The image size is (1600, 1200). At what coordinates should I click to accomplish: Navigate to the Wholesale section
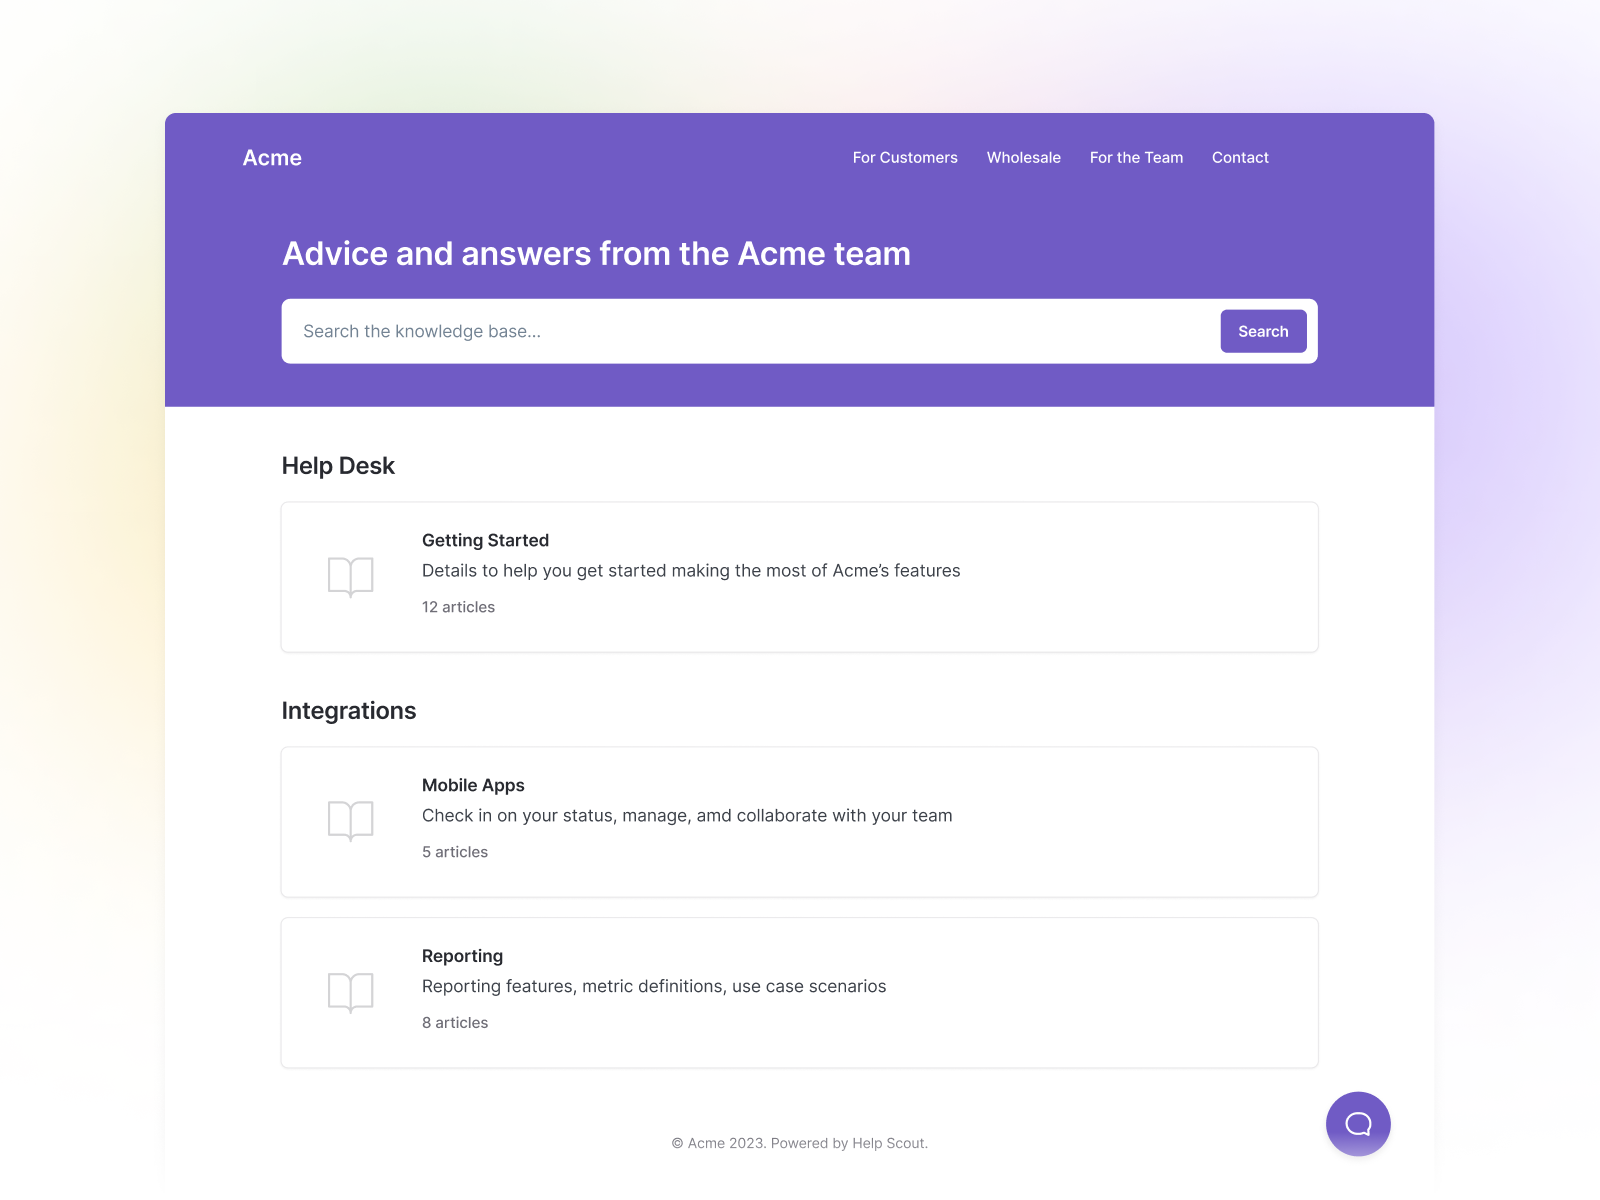point(1023,158)
